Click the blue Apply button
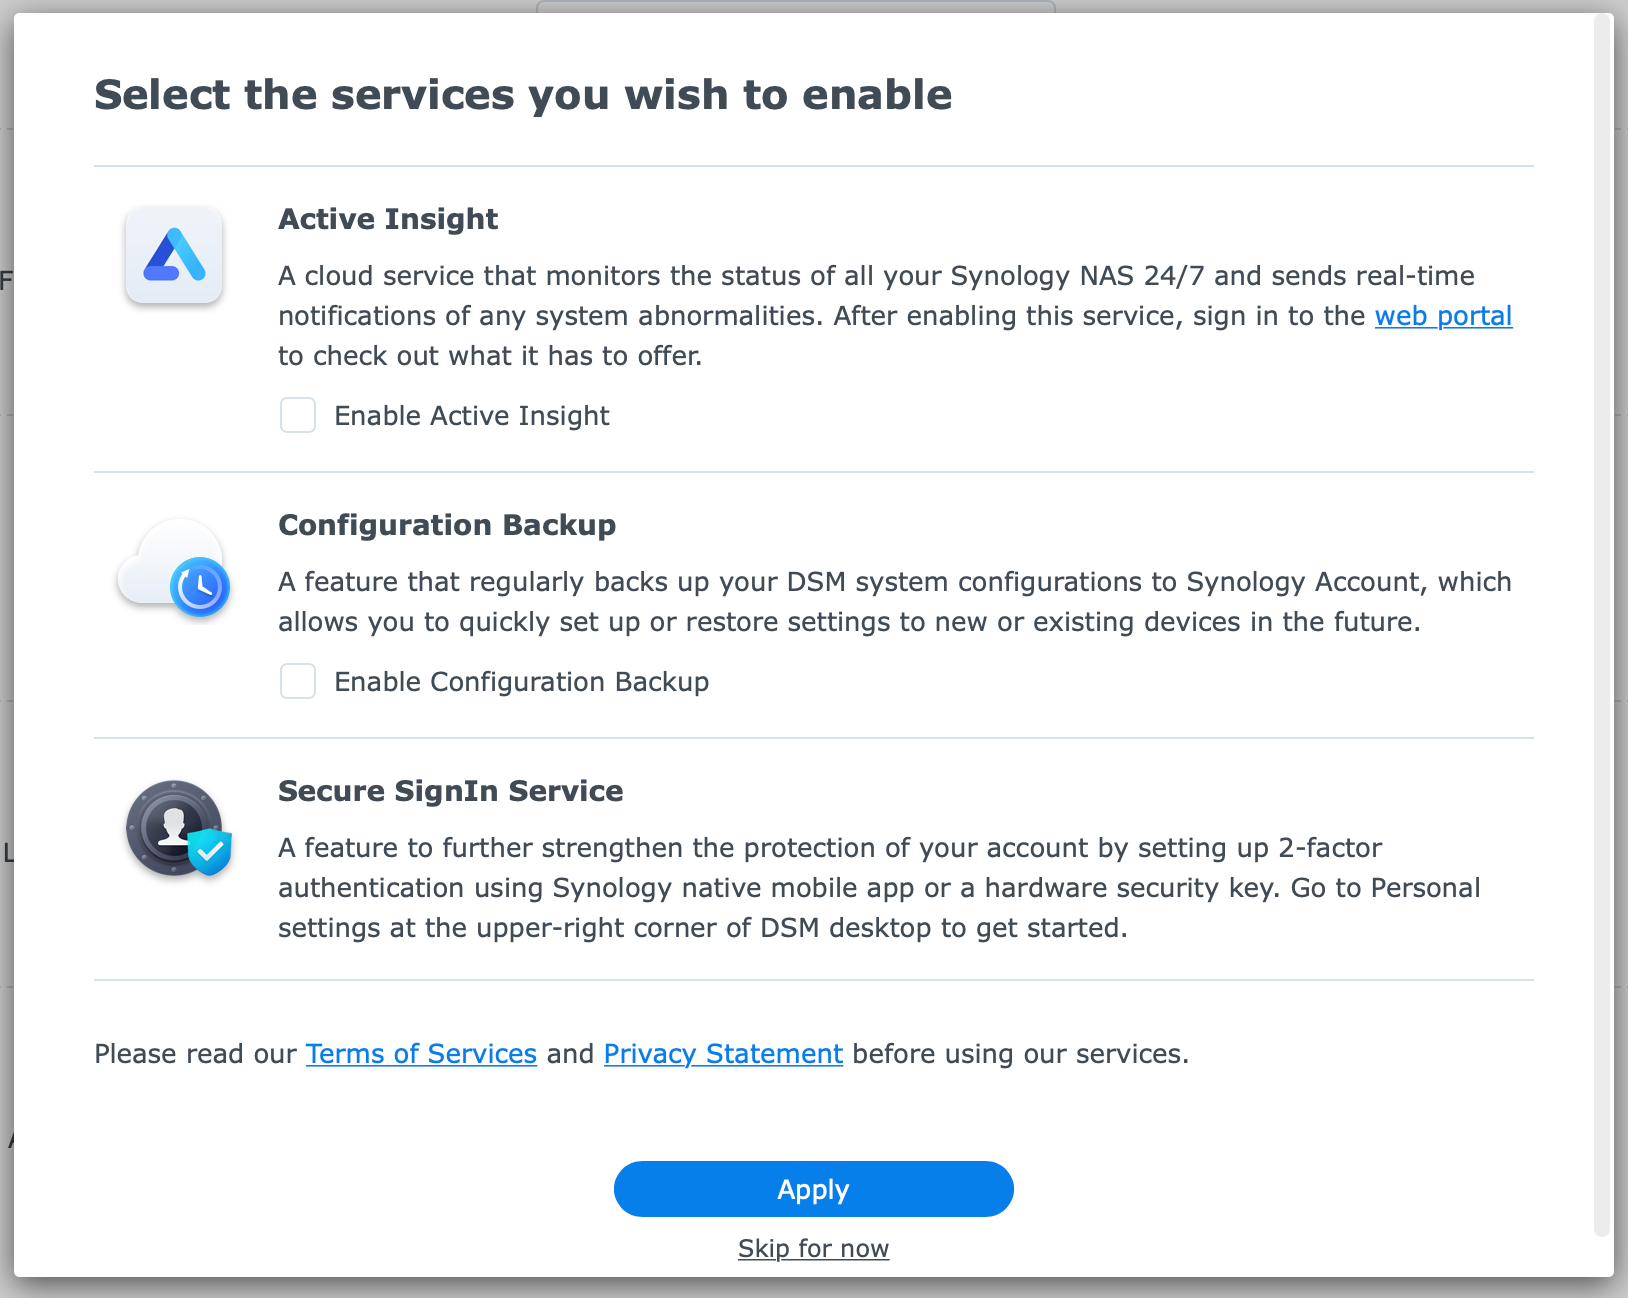Viewport: 1628px width, 1298px height. click(814, 1189)
